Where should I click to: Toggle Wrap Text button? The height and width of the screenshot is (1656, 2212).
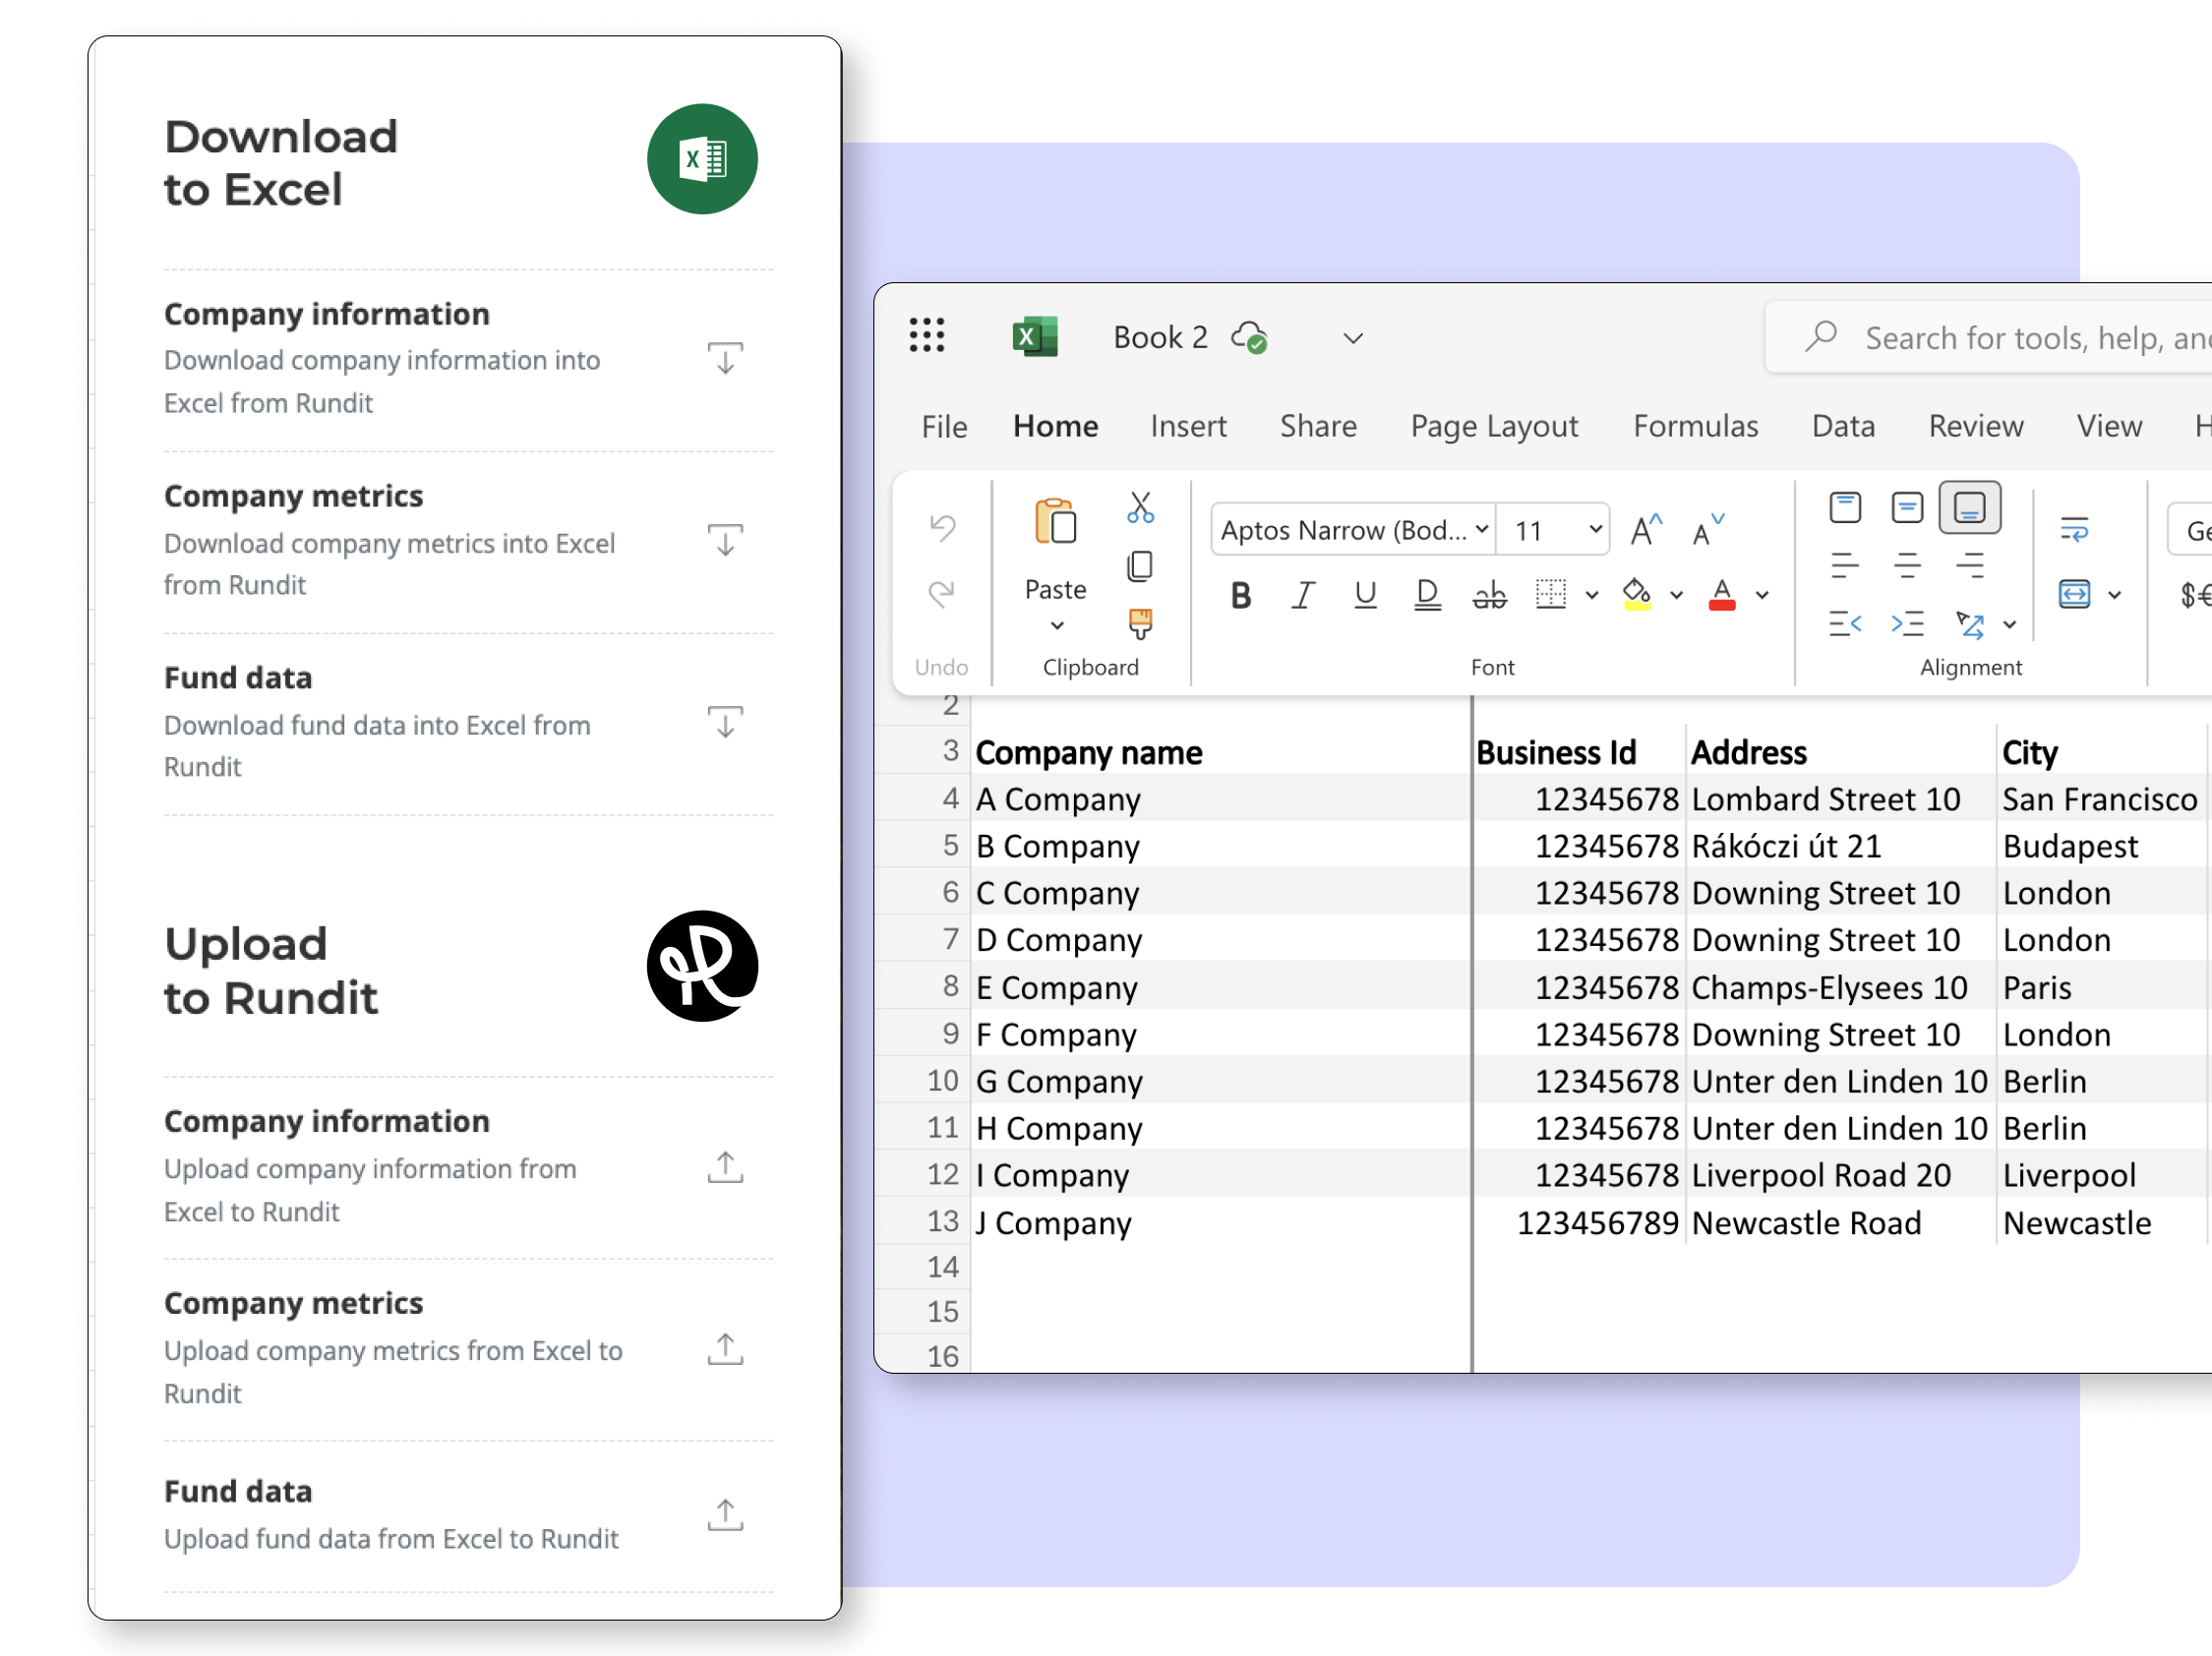pyautogui.click(x=2074, y=529)
